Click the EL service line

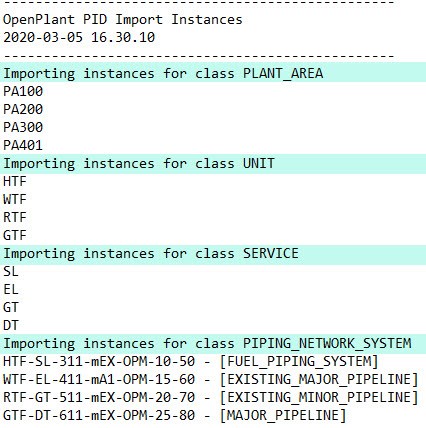tap(11, 289)
